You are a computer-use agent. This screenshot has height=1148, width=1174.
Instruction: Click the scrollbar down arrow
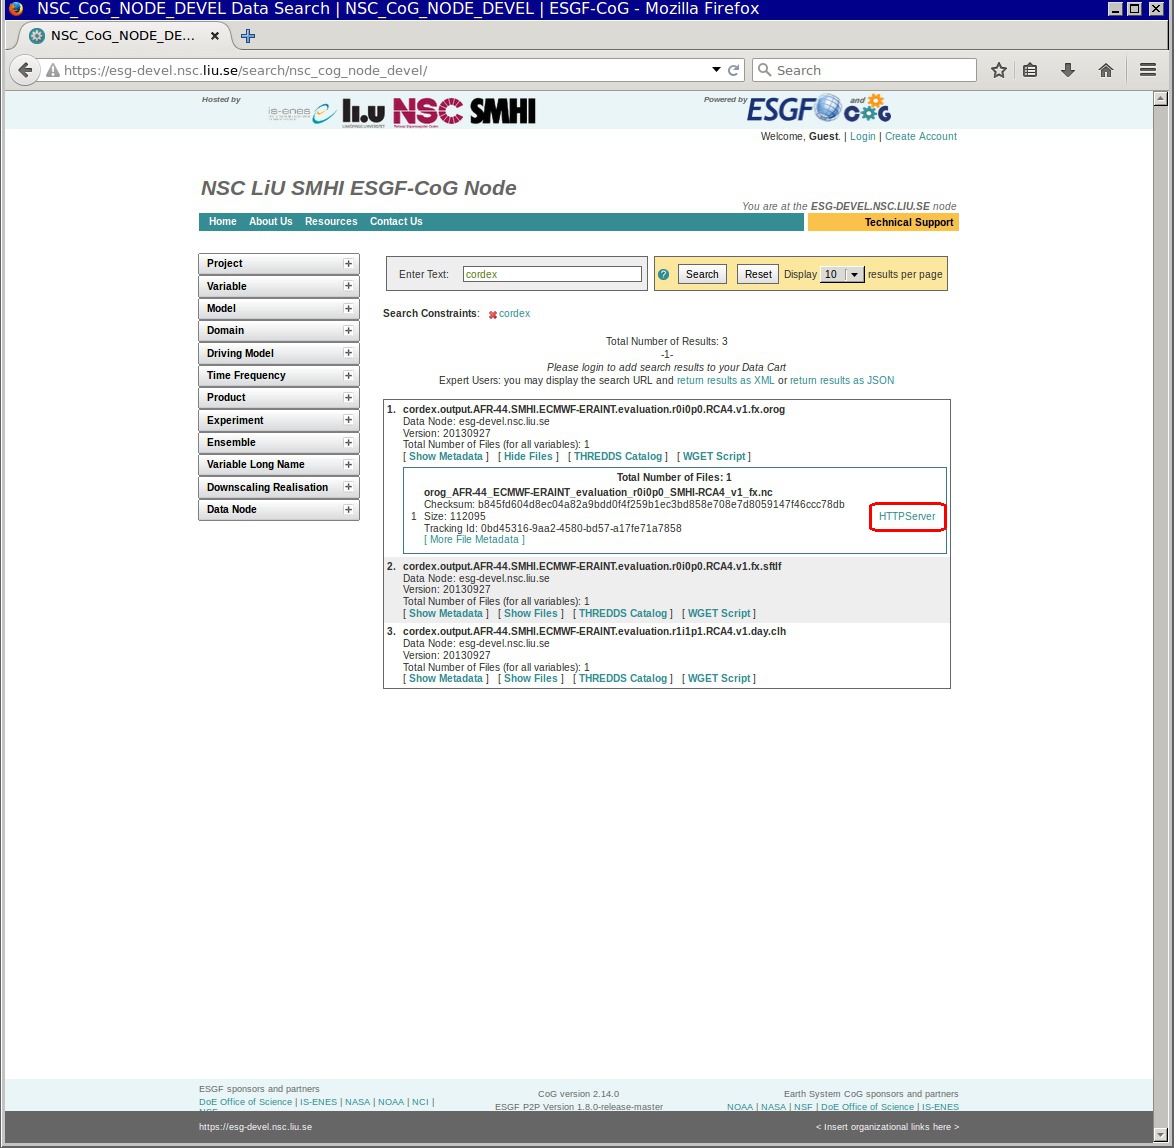(x=1161, y=1134)
